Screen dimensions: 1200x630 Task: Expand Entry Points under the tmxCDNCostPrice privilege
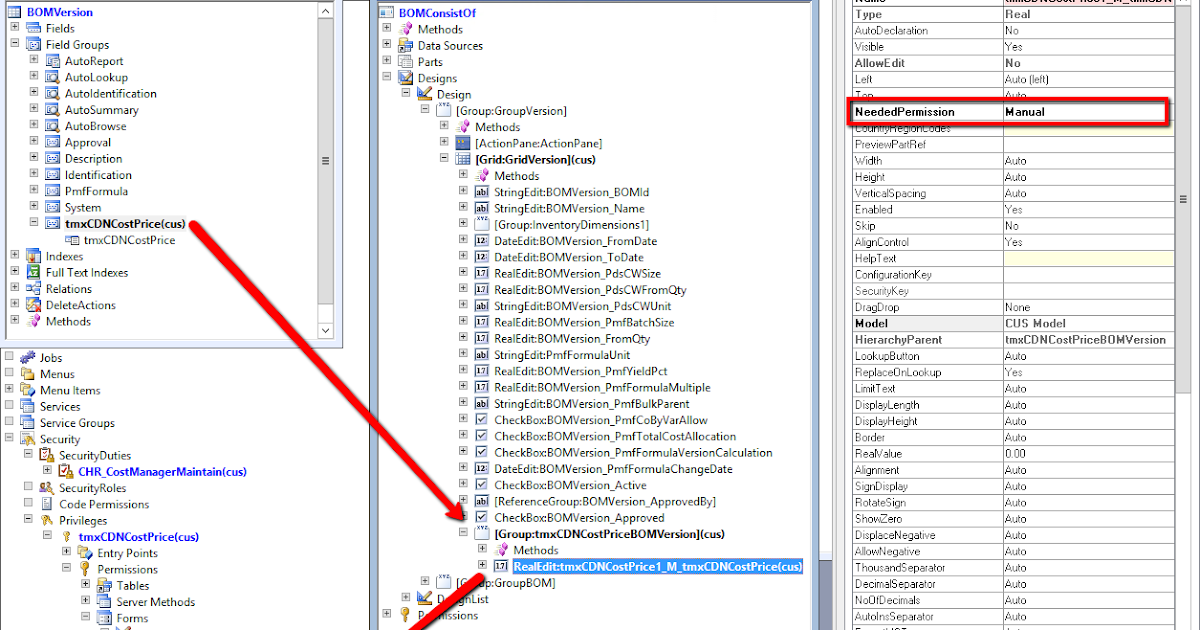[x=66, y=552]
